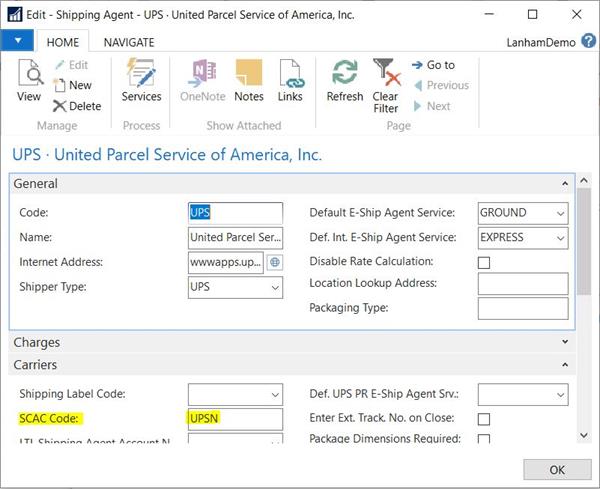Click the Default E-Ship Agent Service label
600x489 pixels.
[382, 213]
